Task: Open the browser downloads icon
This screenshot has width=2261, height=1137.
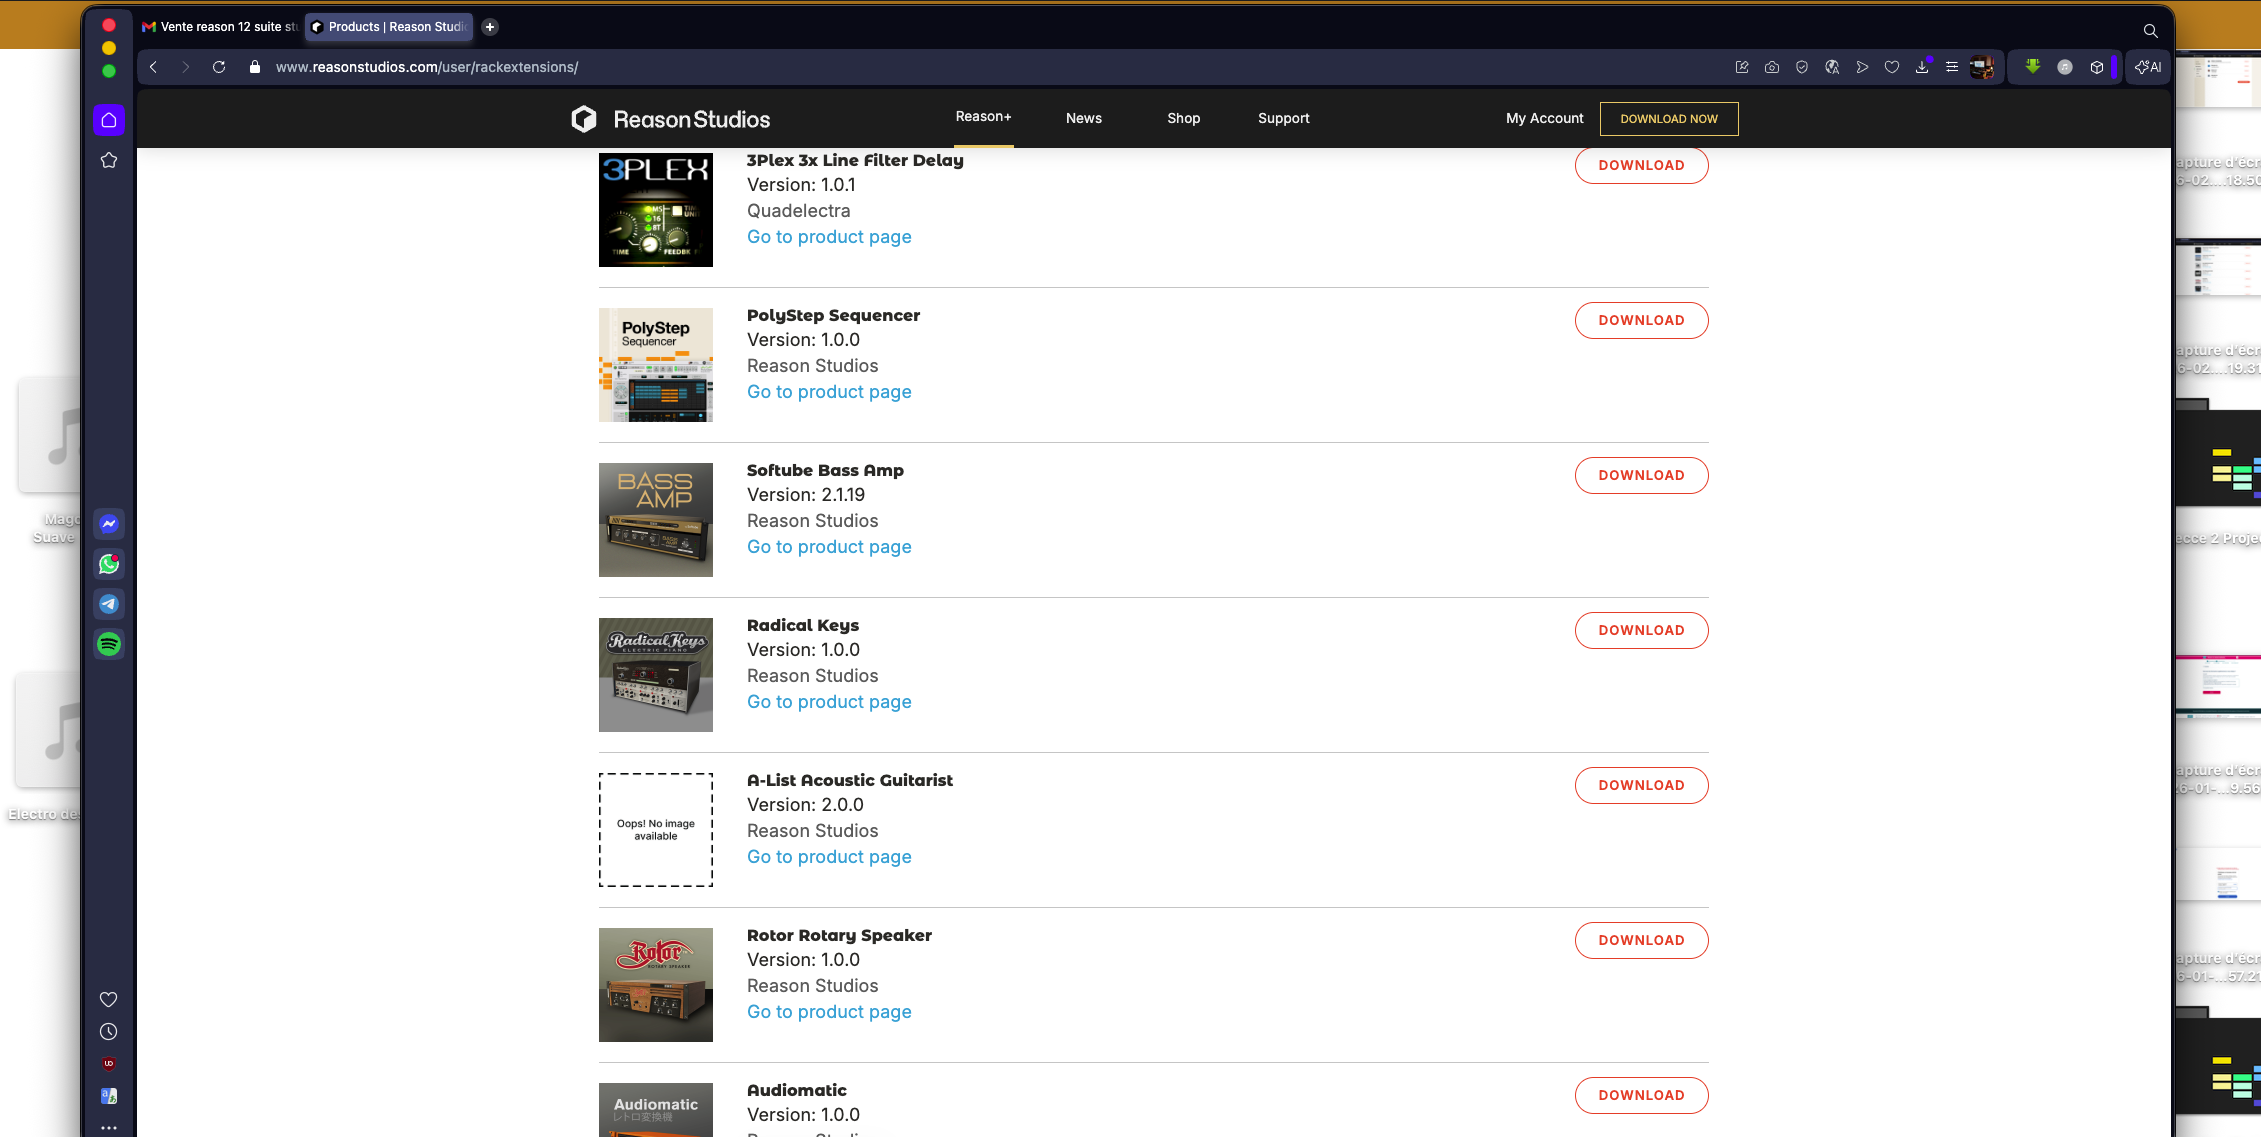Action: point(1922,67)
